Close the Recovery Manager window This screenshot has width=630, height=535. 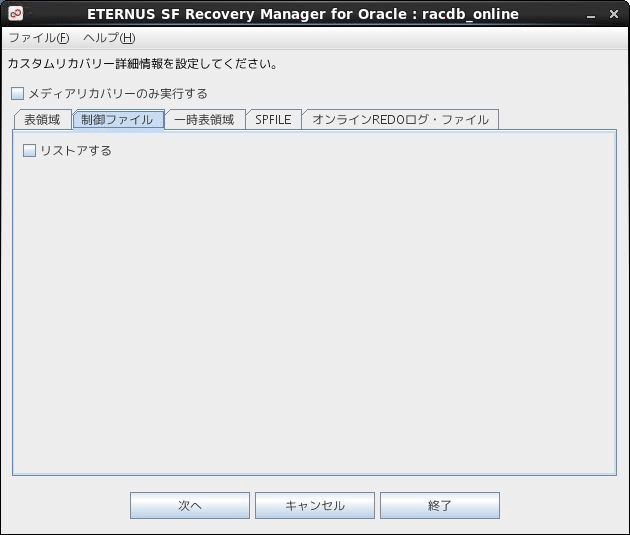614,14
